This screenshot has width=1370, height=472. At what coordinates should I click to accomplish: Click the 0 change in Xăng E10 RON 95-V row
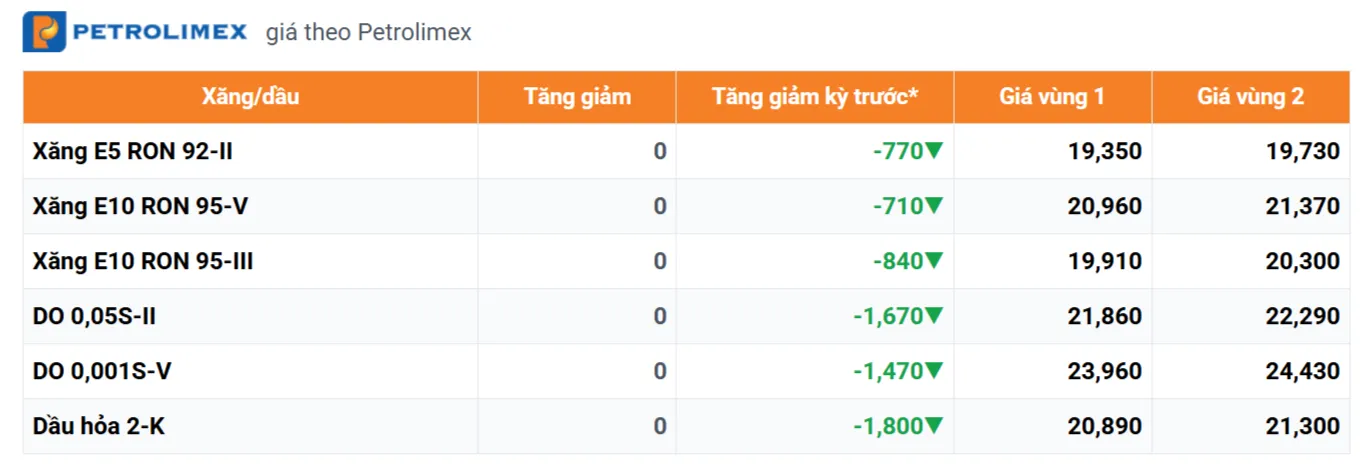pos(660,207)
